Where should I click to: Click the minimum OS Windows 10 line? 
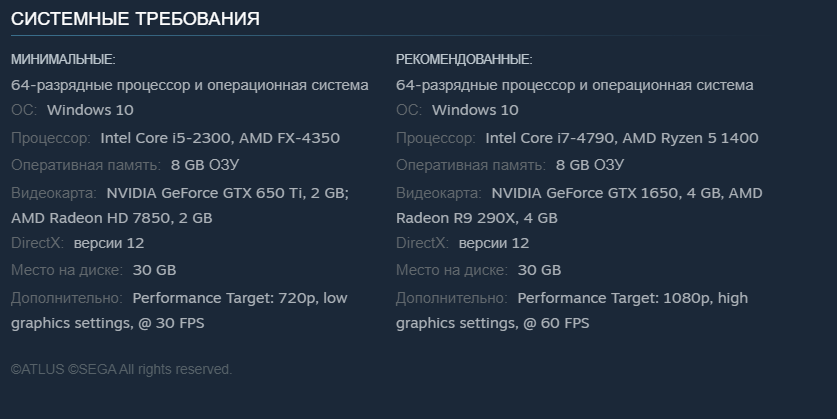tap(72, 110)
